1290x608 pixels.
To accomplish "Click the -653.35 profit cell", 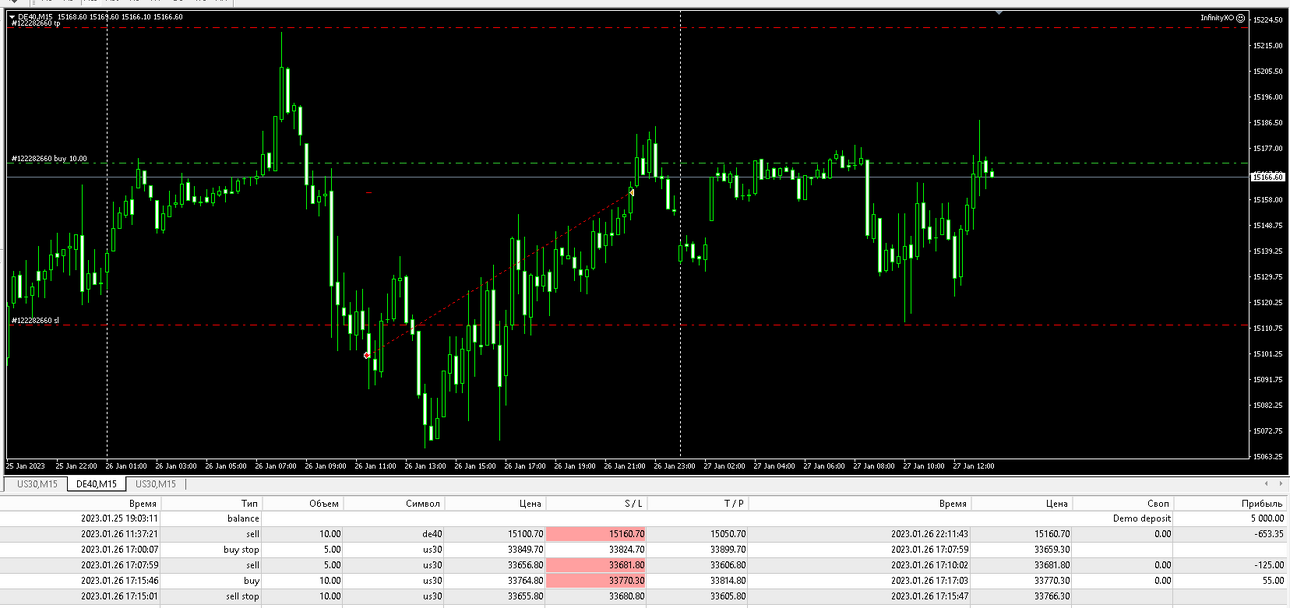I will pos(1268,534).
